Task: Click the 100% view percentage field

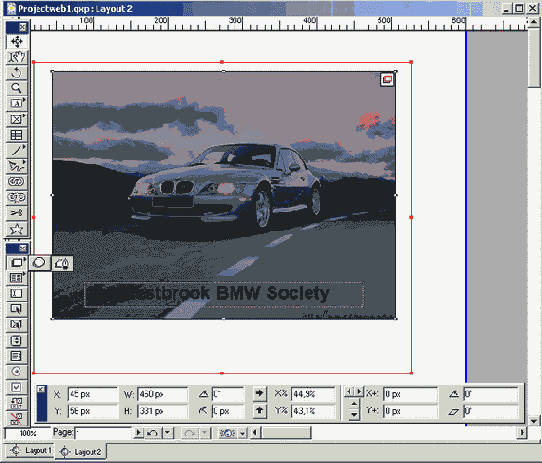Action: 28,433
